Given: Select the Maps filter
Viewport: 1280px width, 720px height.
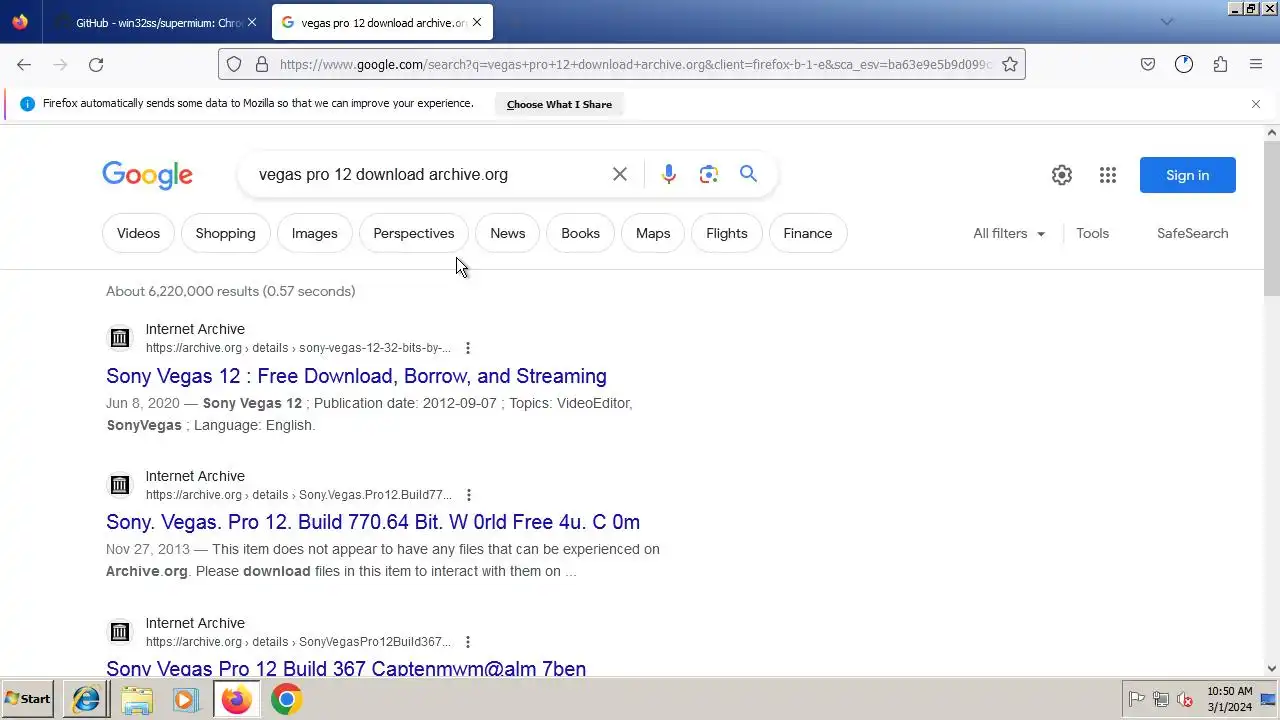Looking at the screenshot, I should pyautogui.click(x=652, y=233).
